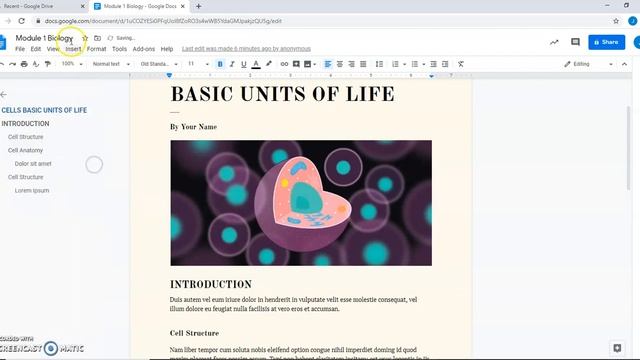This screenshot has width=640, height=360.
Task: Toggle italic formatting
Action: (x=232, y=64)
